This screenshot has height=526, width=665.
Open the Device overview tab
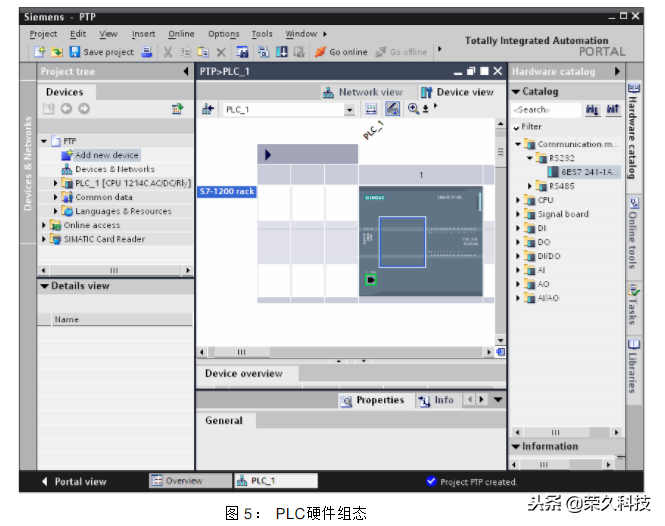click(x=244, y=374)
